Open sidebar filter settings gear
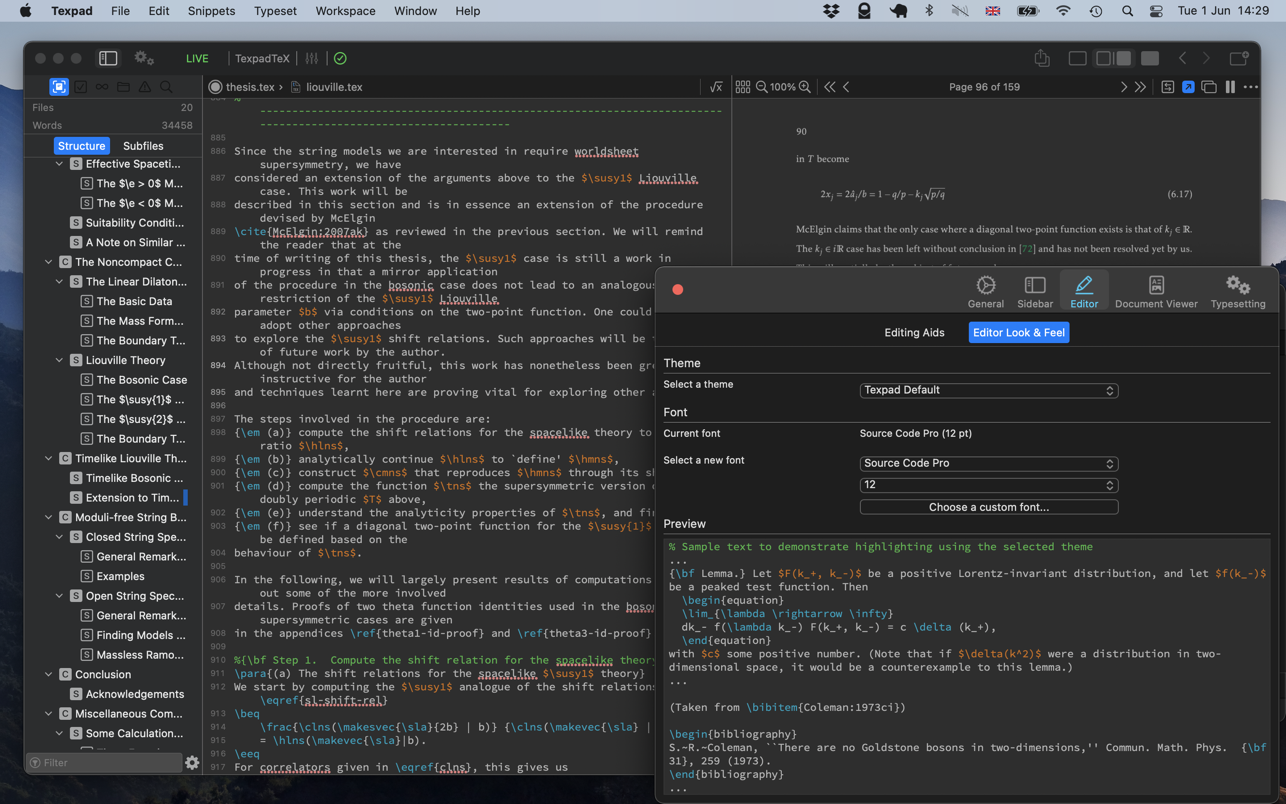The image size is (1286, 804). coord(192,763)
